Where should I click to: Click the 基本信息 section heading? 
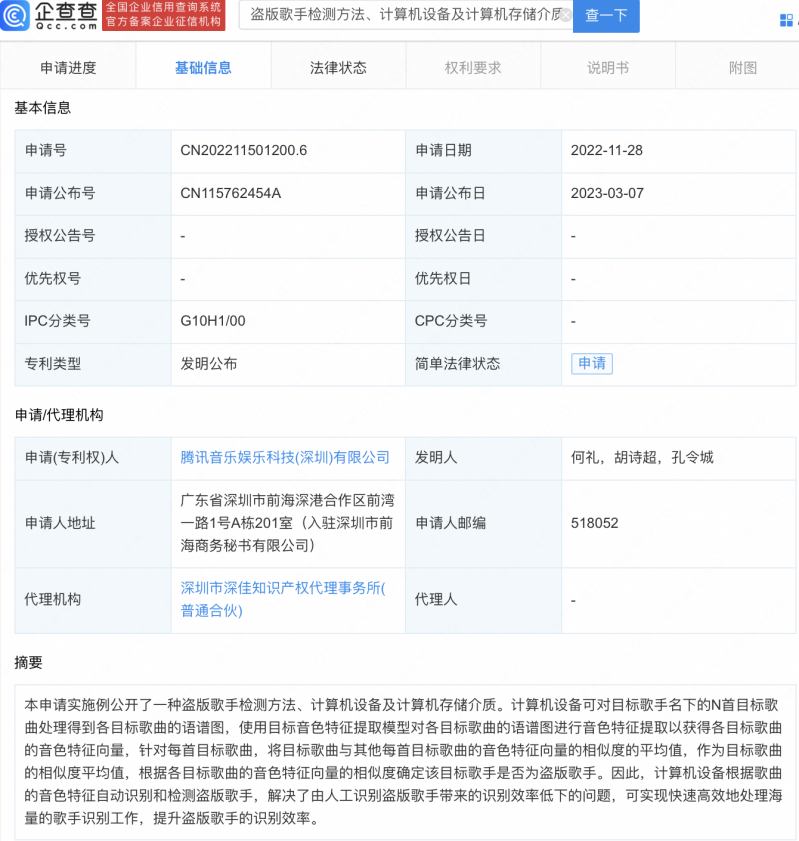42,108
